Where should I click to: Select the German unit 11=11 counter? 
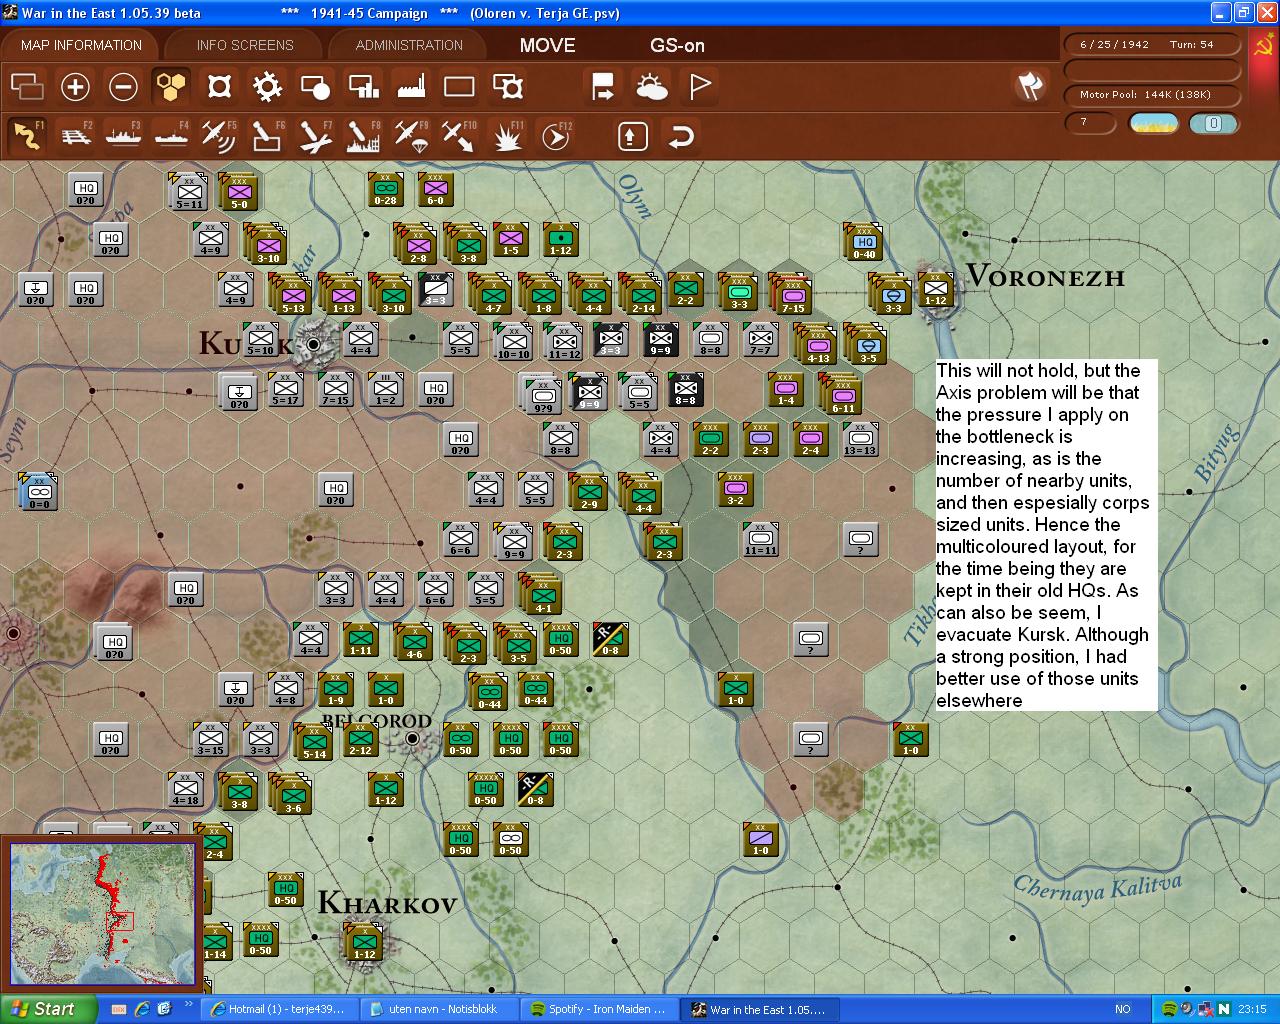click(x=760, y=539)
